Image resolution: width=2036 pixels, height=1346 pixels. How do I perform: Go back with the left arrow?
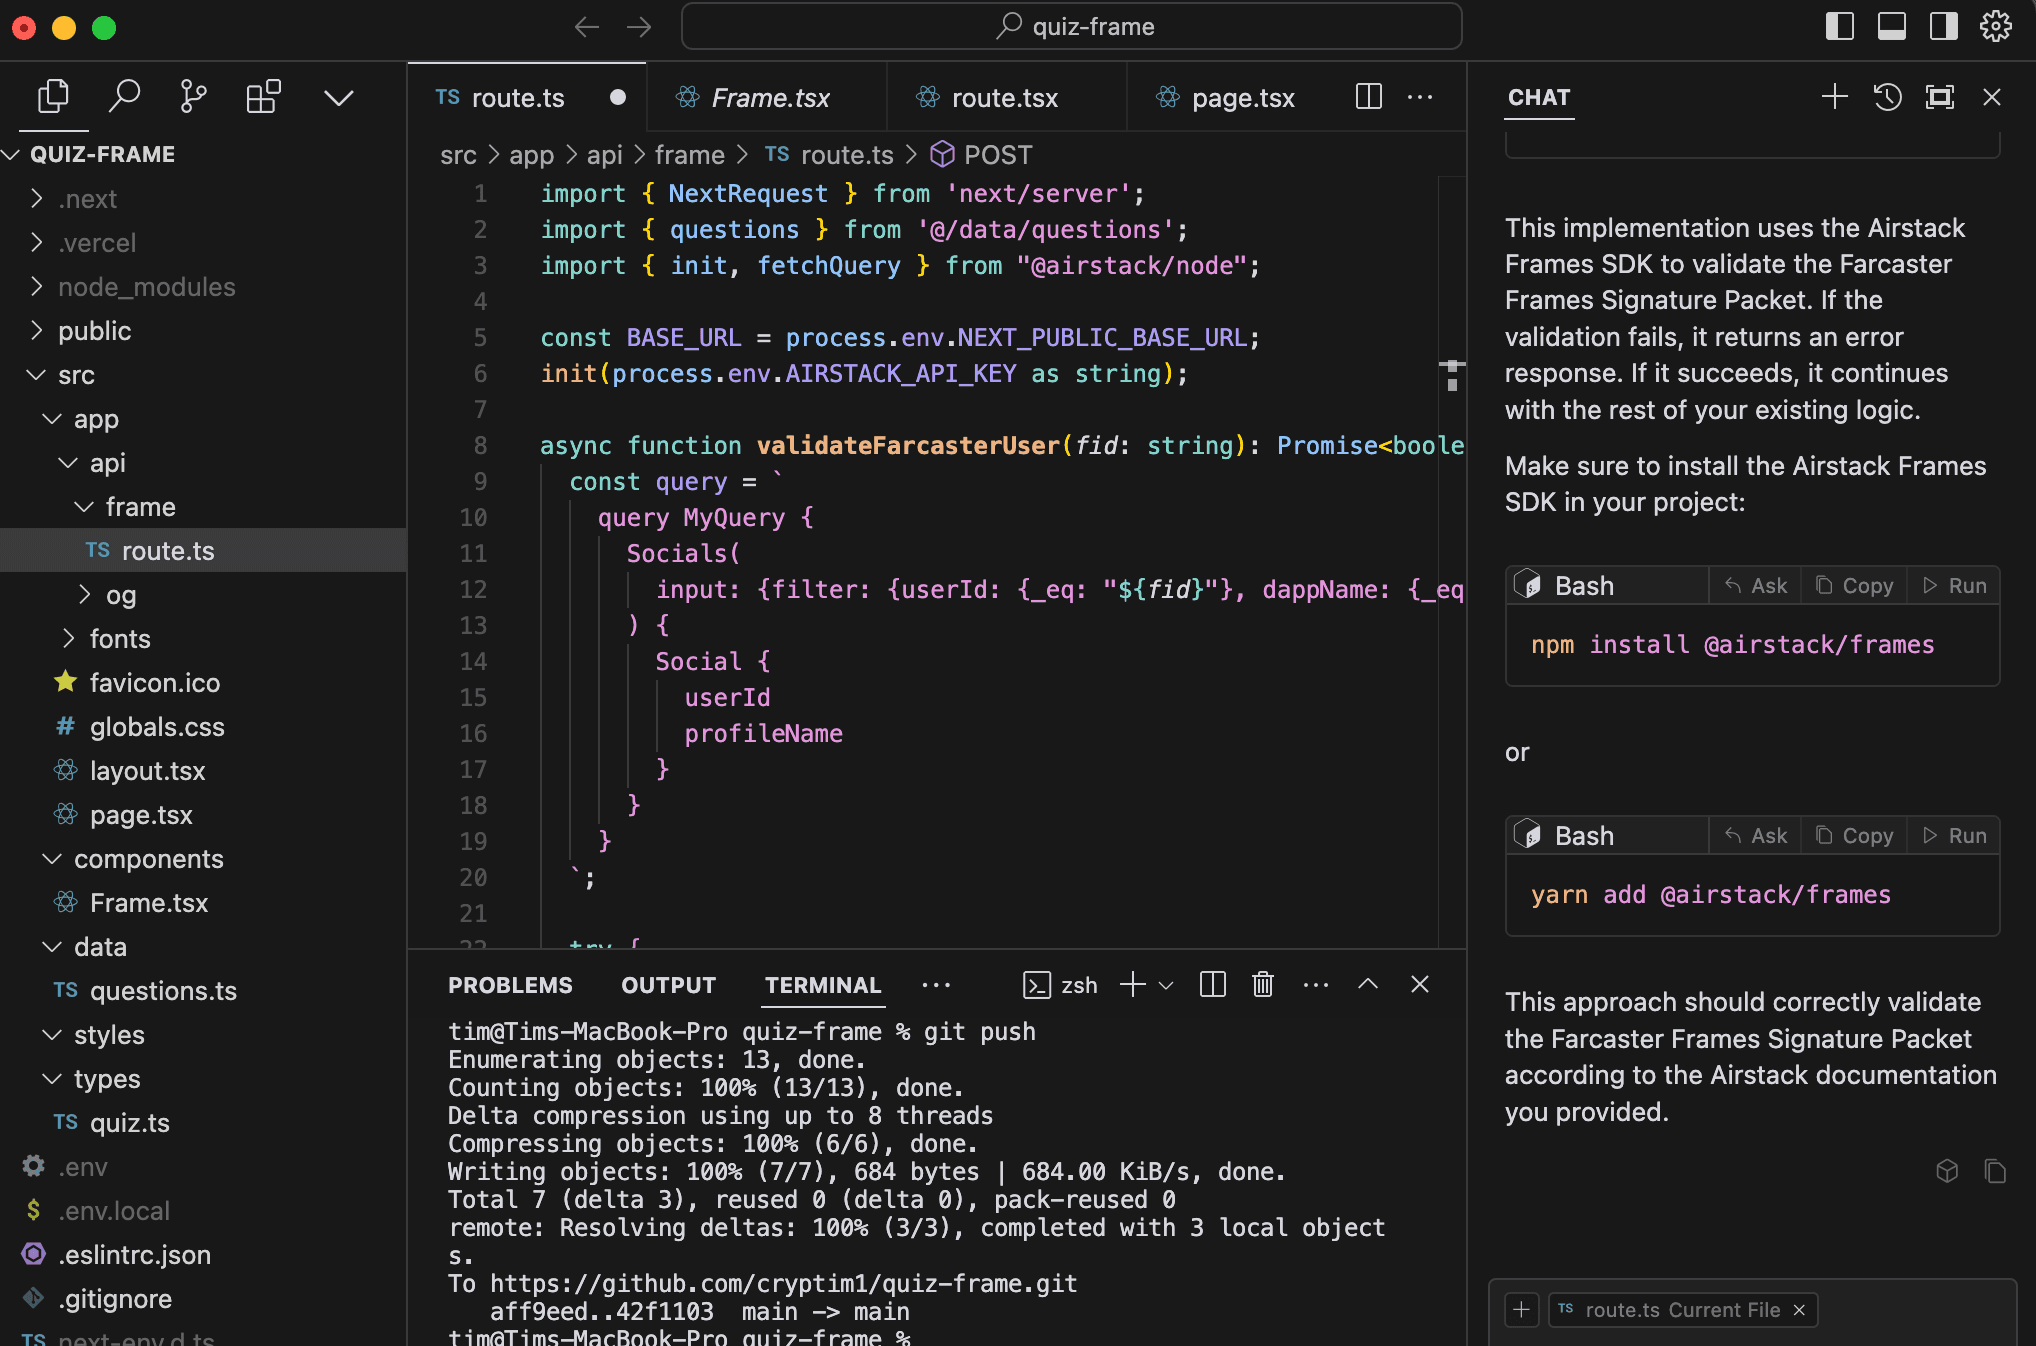[587, 27]
